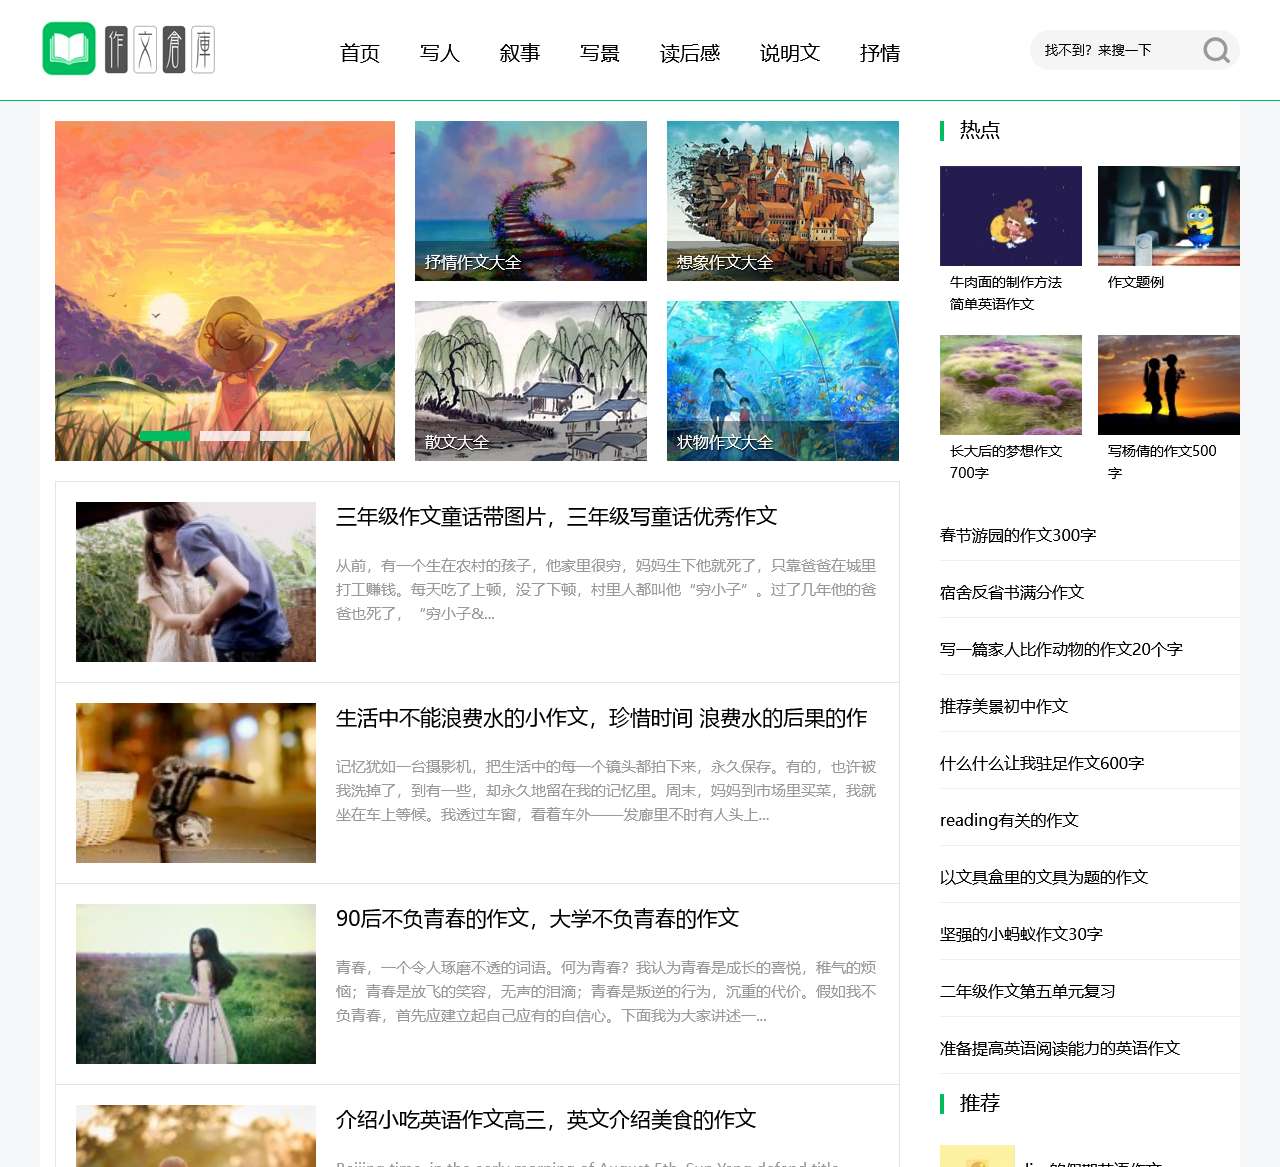Select the 抒情 menu item
This screenshot has width=1280, height=1167.
pos(880,53)
